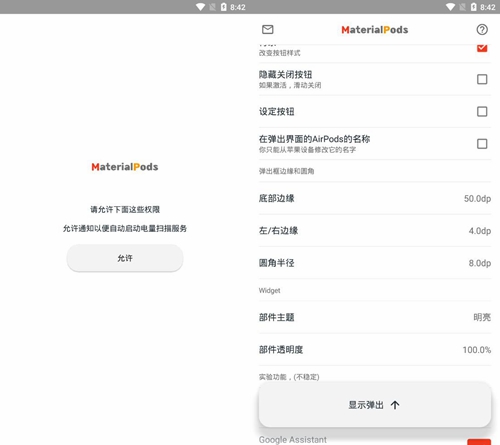Tap the 你只能从苹果设备修改它的名字 subtitle
The image size is (500, 445).
[307, 150]
